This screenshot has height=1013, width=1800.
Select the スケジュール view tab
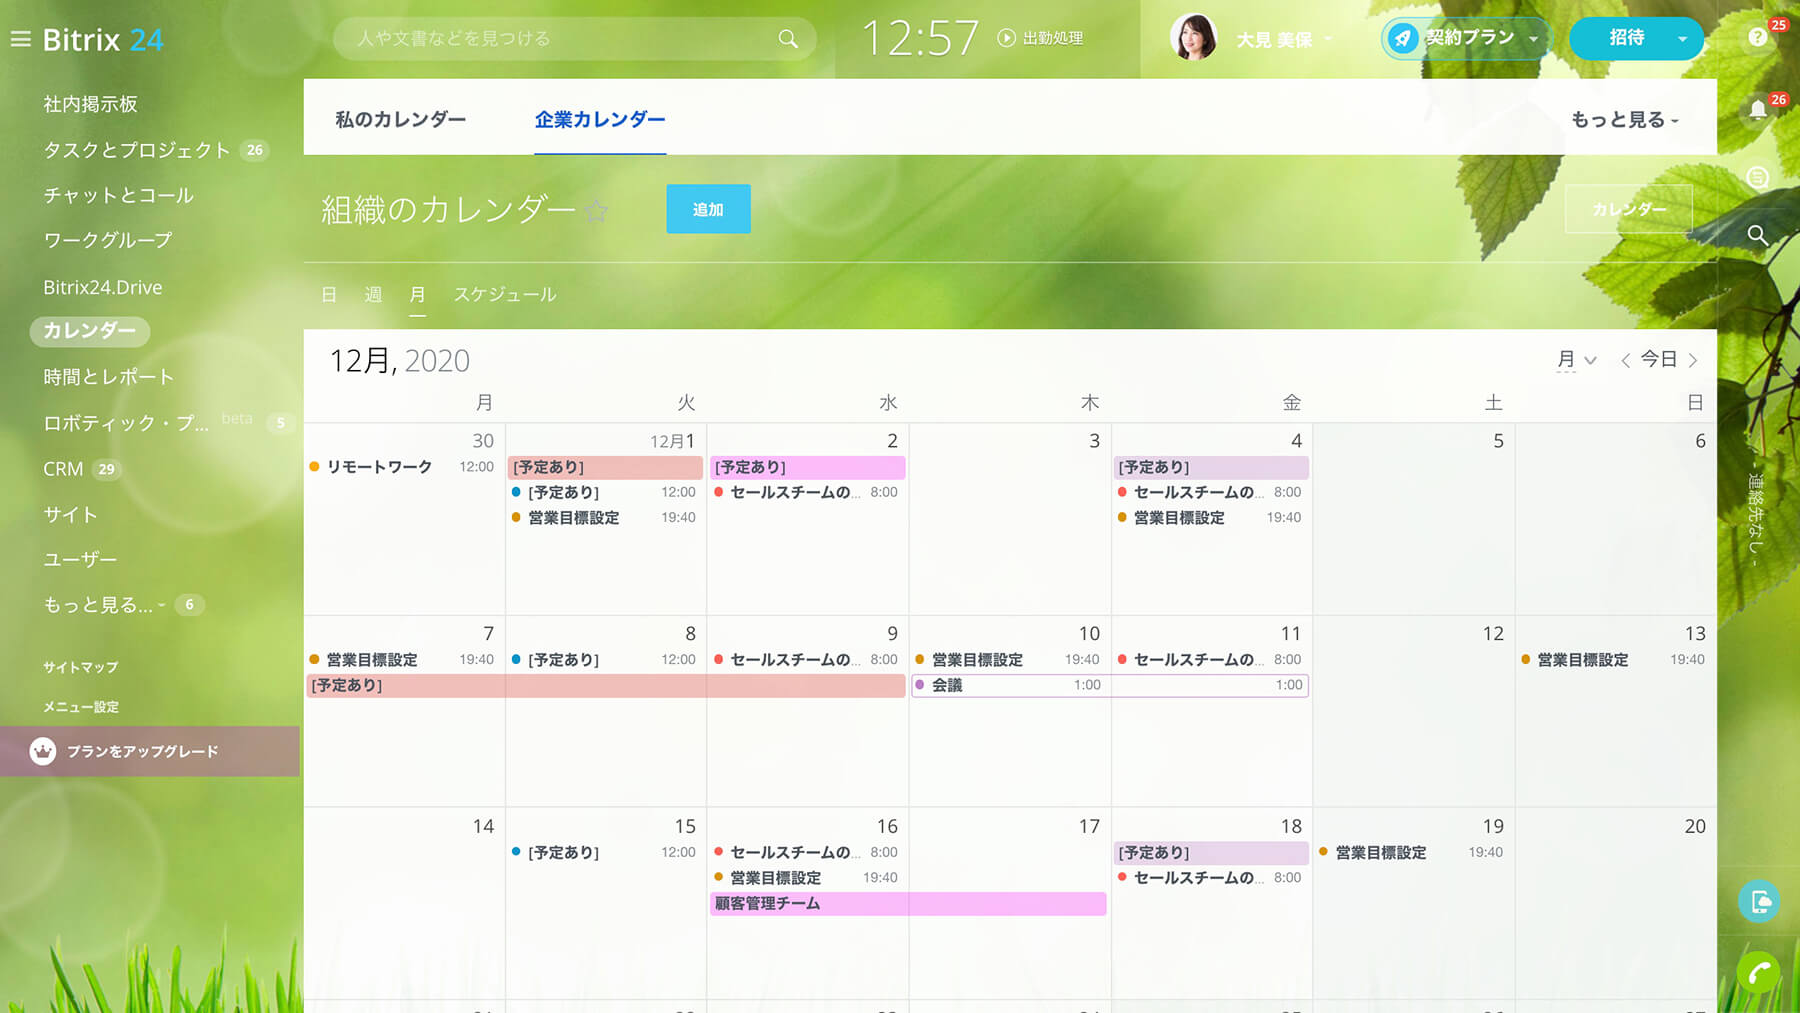pyautogui.click(x=505, y=295)
